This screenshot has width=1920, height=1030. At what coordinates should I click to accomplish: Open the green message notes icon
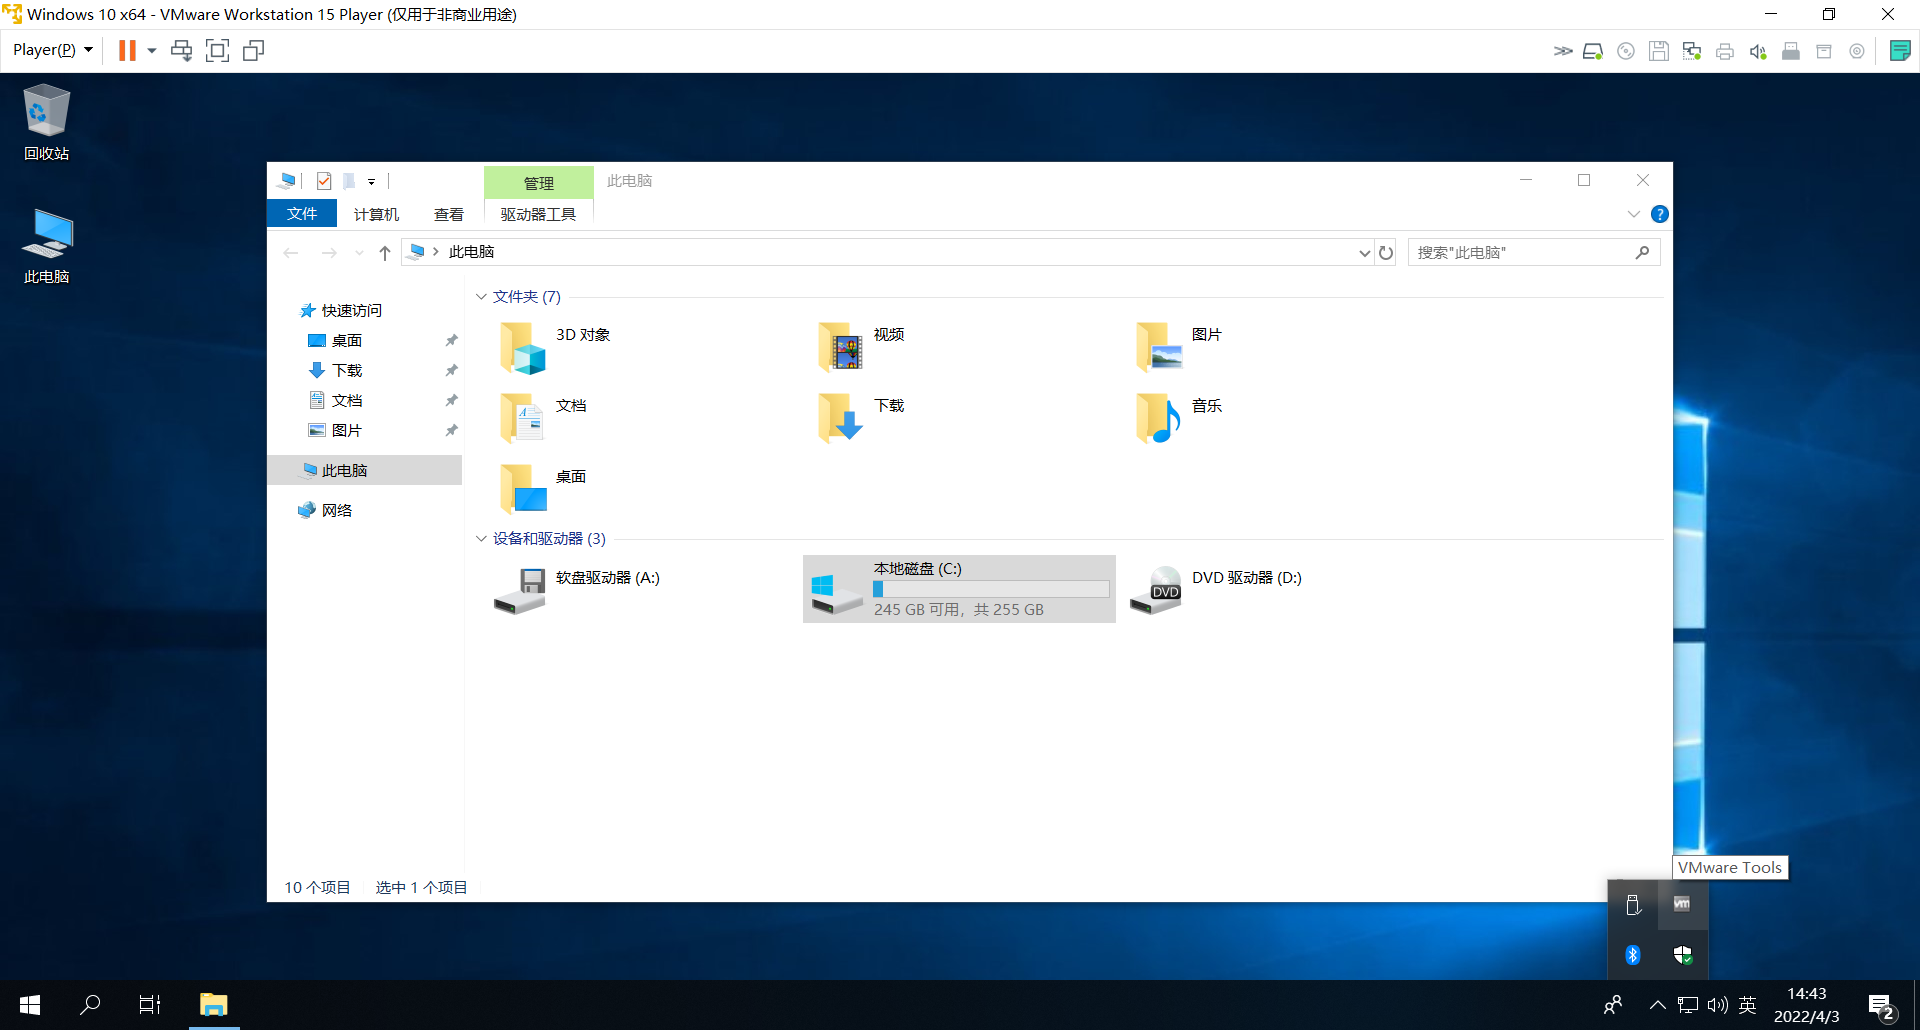point(1900,51)
